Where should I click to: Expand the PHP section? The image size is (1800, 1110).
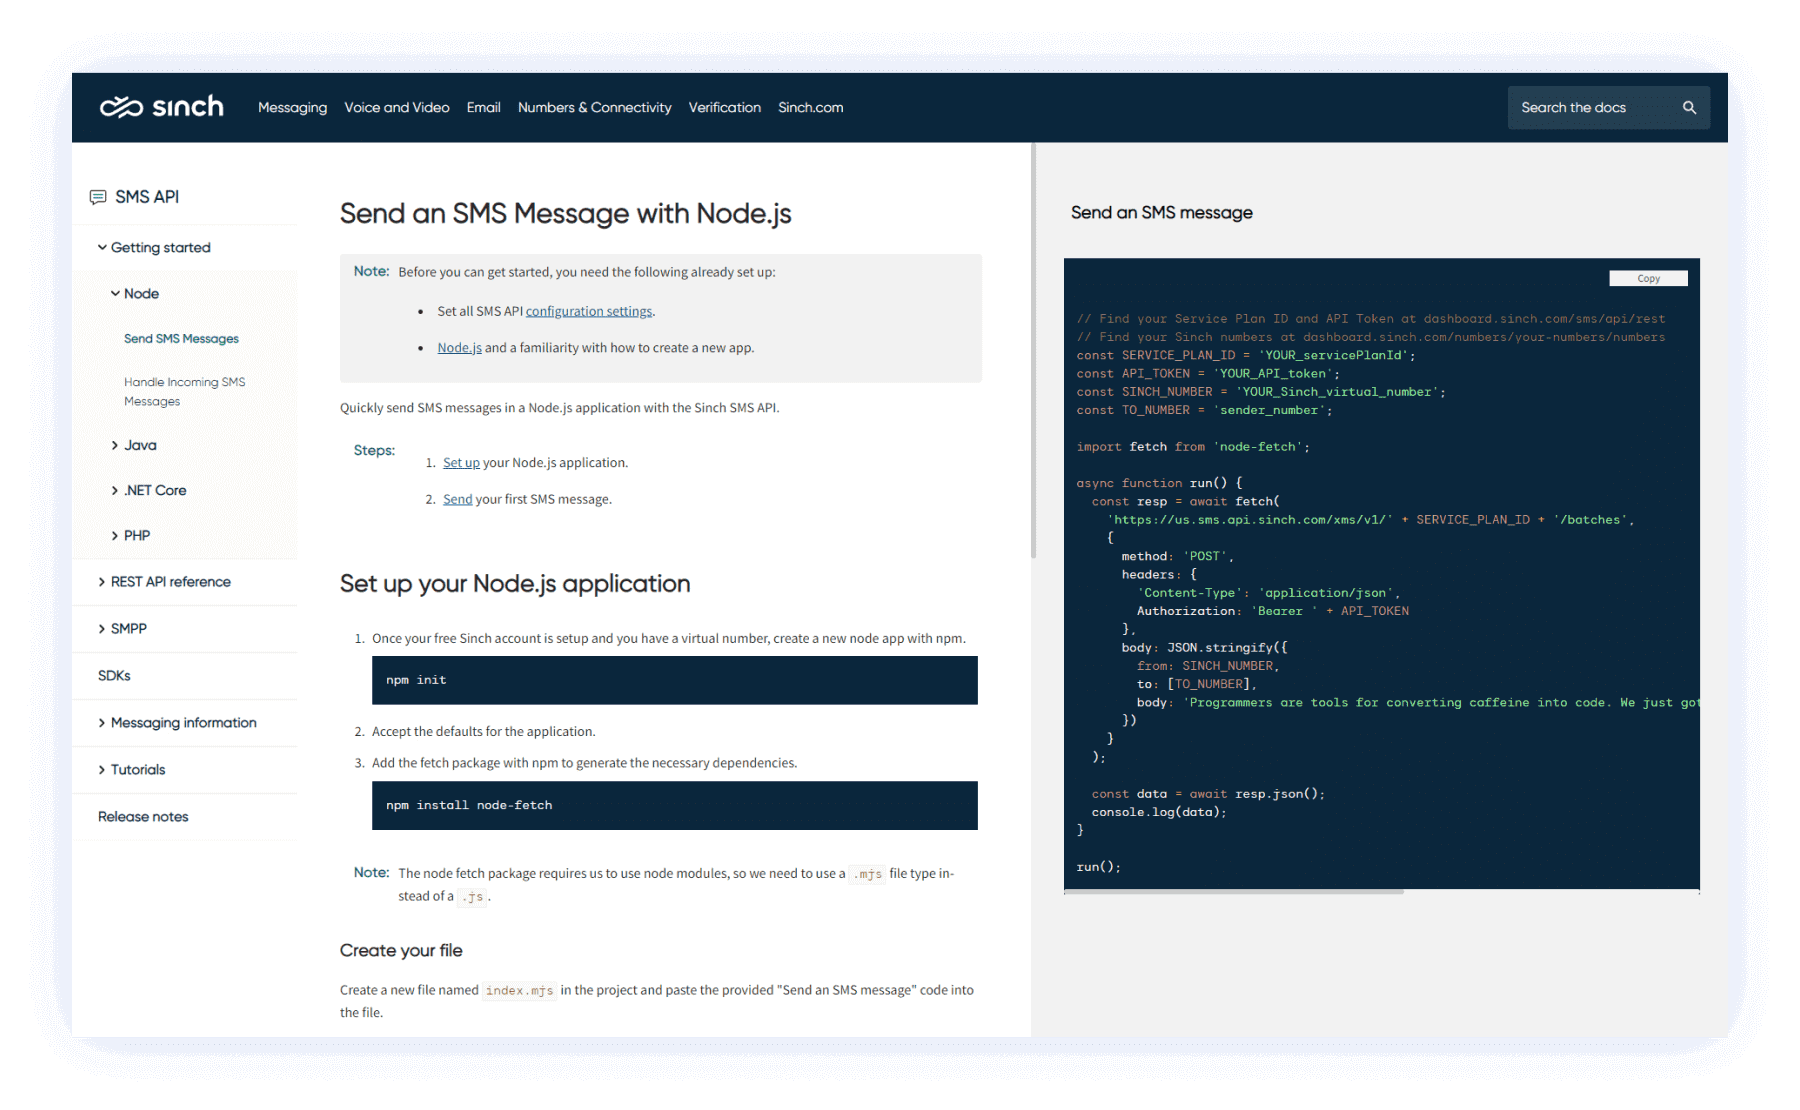[x=115, y=536]
